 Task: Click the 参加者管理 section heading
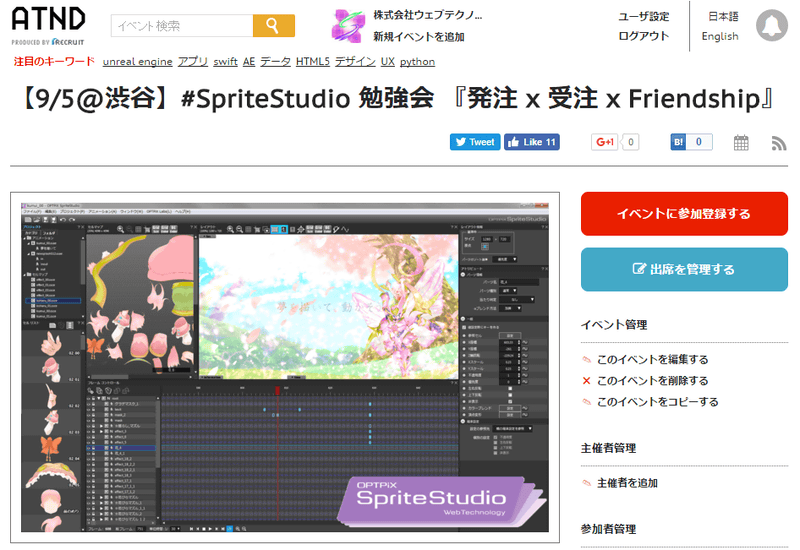[x=608, y=529]
